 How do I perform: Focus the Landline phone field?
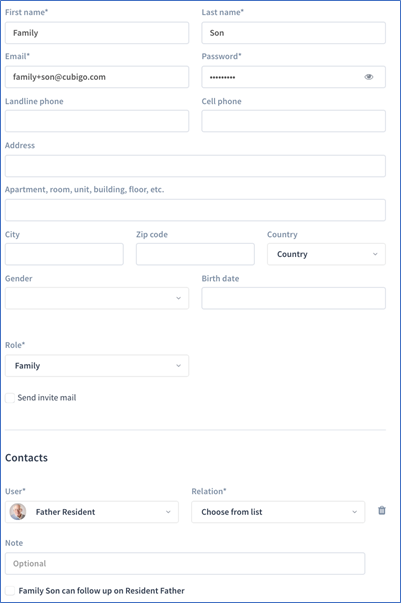97,121
